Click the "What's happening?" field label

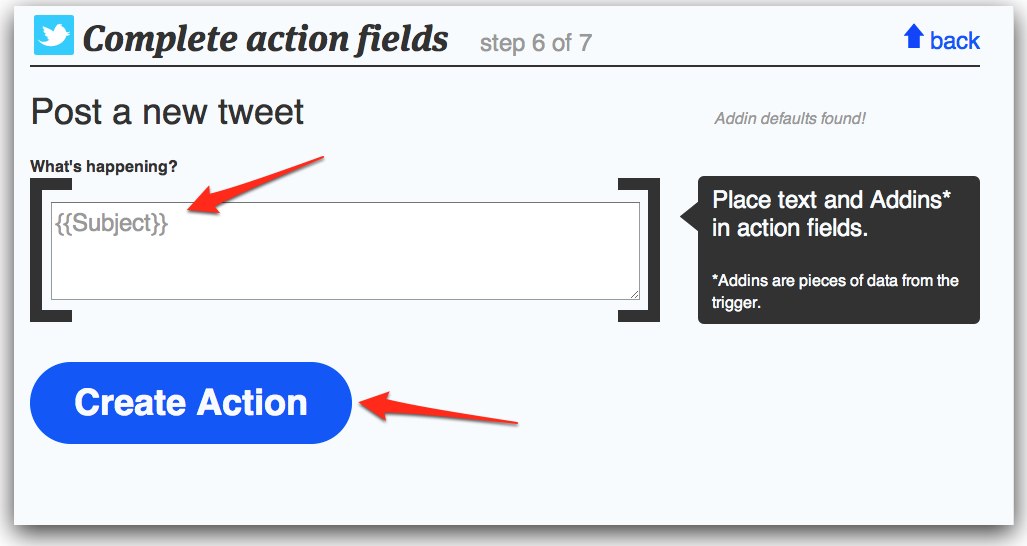click(x=111, y=166)
